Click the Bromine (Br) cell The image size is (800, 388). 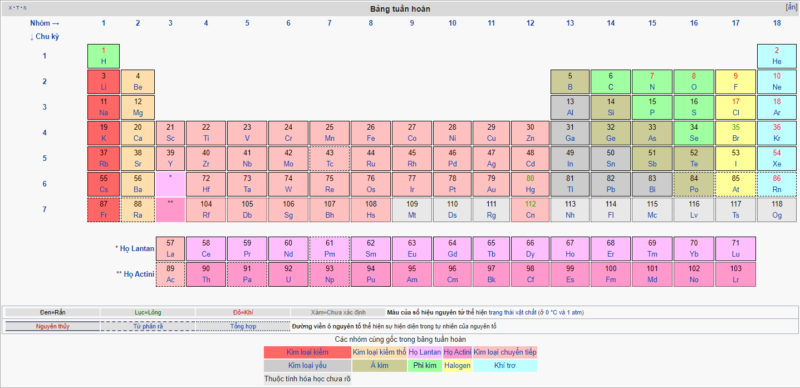(735, 133)
